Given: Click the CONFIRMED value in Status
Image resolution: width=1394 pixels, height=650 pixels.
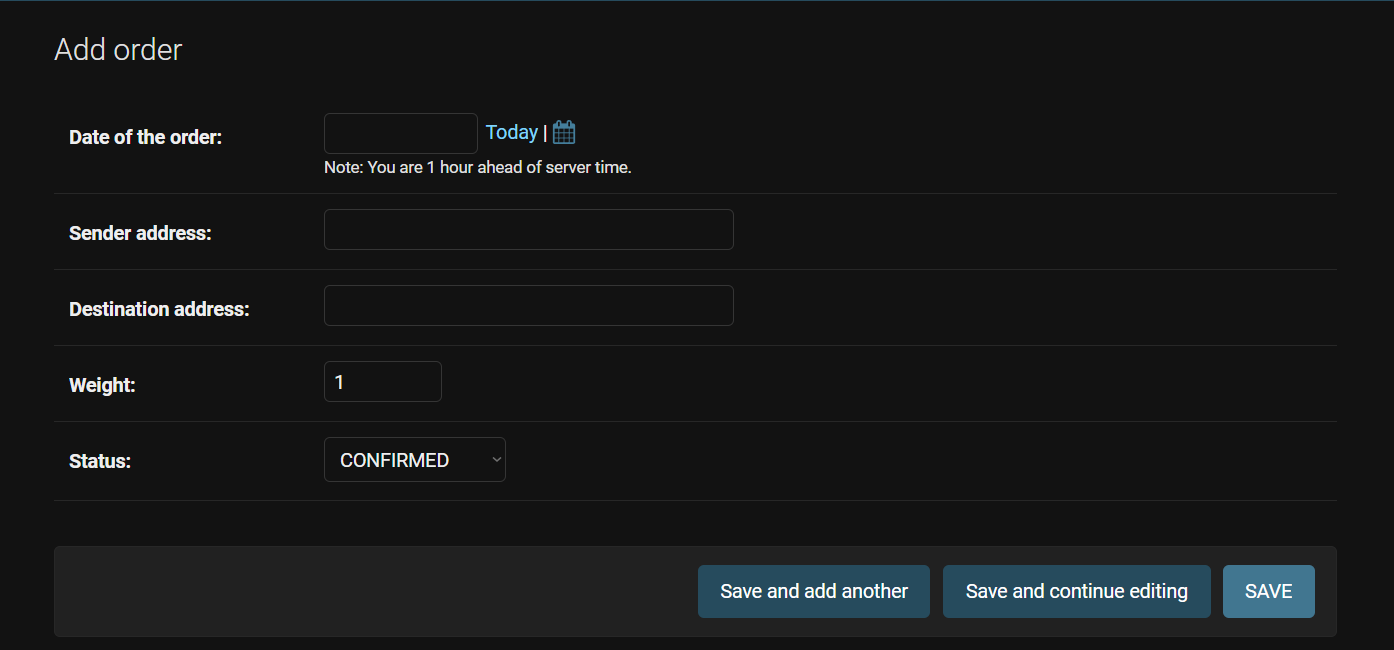Looking at the screenshot, I should point(394,460).
